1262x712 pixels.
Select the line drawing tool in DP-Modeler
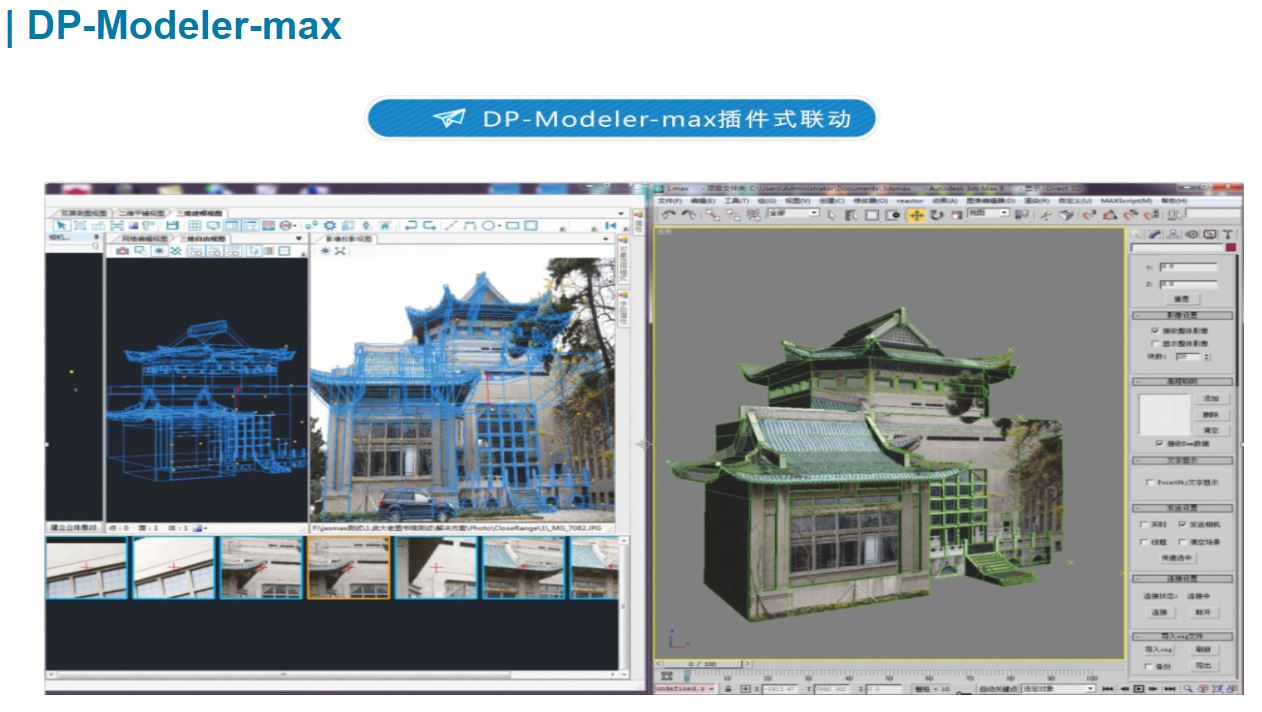click(450, 226)
